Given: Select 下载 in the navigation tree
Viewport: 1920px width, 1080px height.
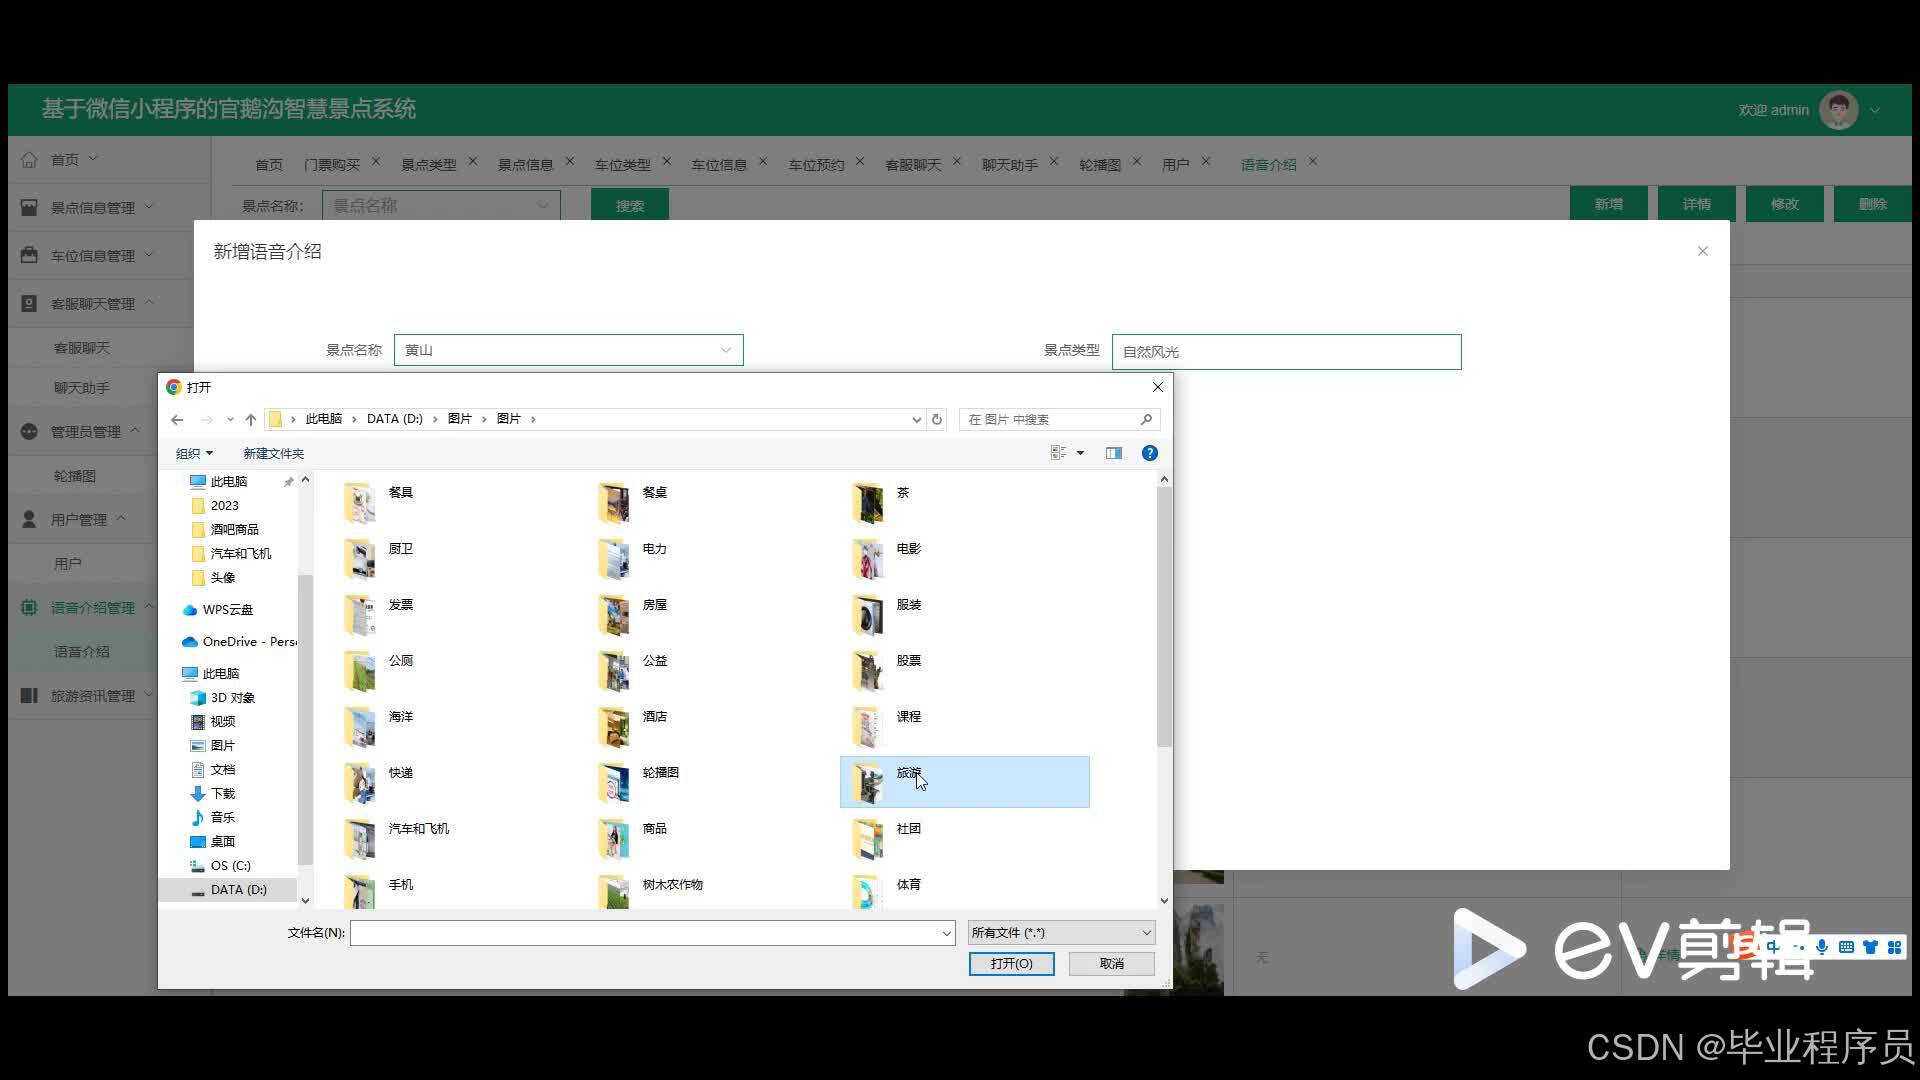Looking at the screenshot, I should [x=222, y=793].
